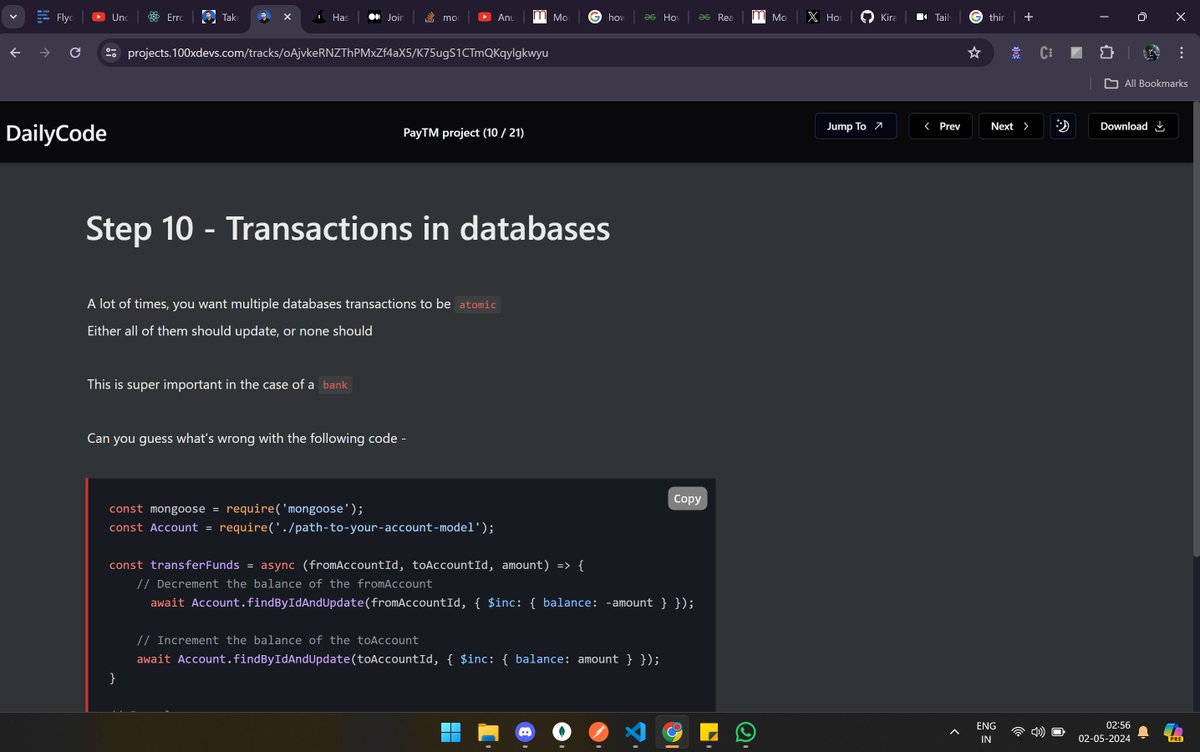Open the clock and date panel
This screenshot has height=752, width=1200.
[x=1103, y=732]
